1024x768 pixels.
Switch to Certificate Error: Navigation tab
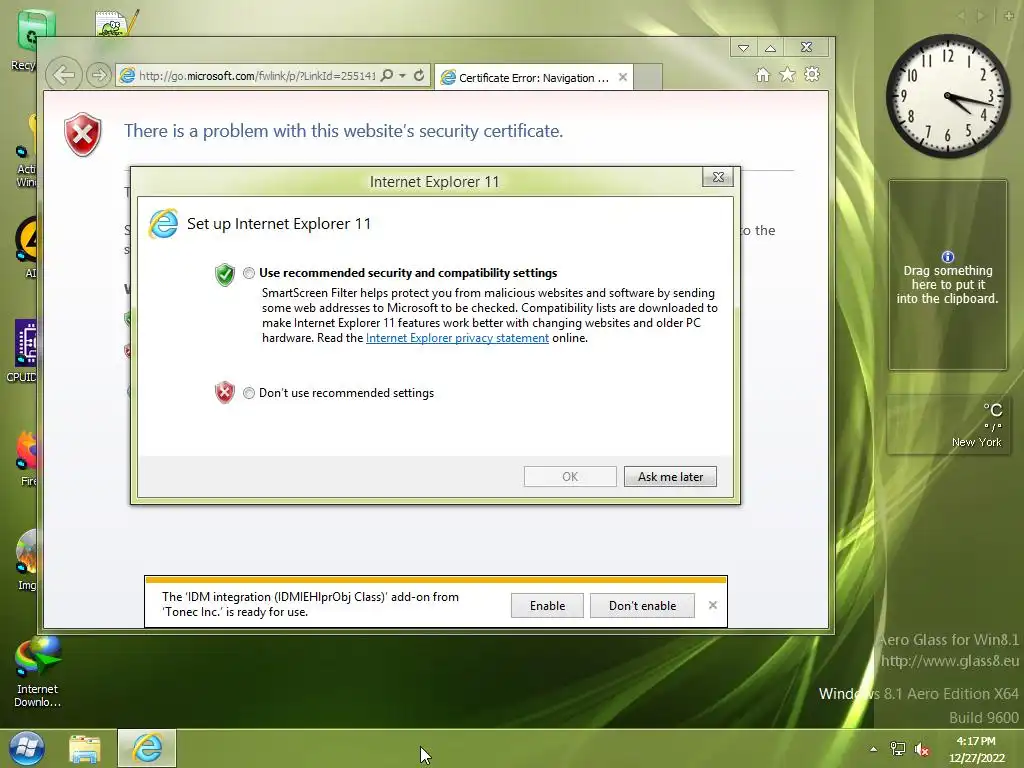pyautogui.click(x=534, y=78)
